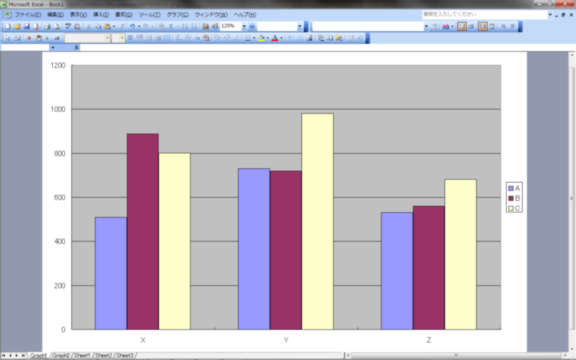Open the グラフ menu
The image size is (576, 360).
coord(177,15)
